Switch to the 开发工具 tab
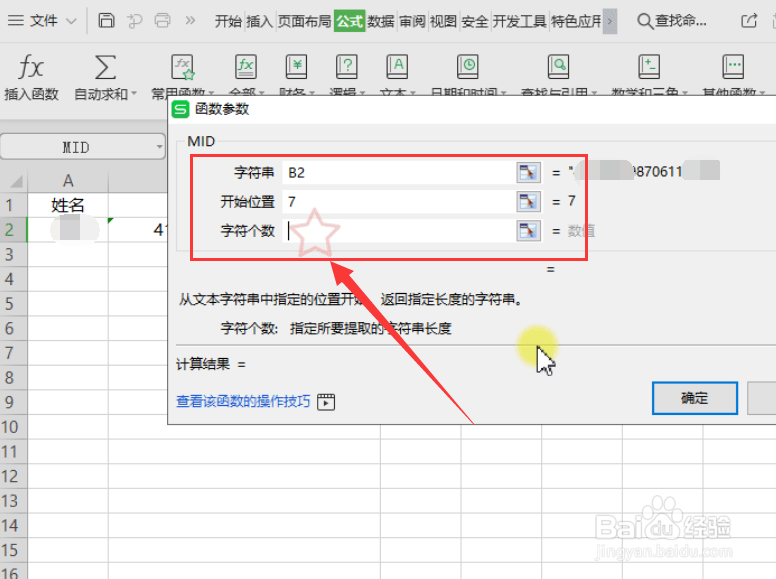776x579 pixels. (520, 21)
